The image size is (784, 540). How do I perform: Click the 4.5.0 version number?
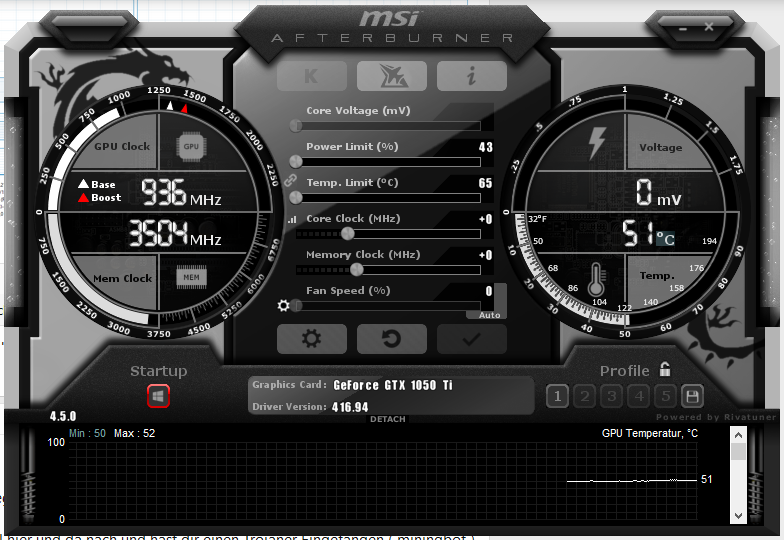[x=63, y=416]
